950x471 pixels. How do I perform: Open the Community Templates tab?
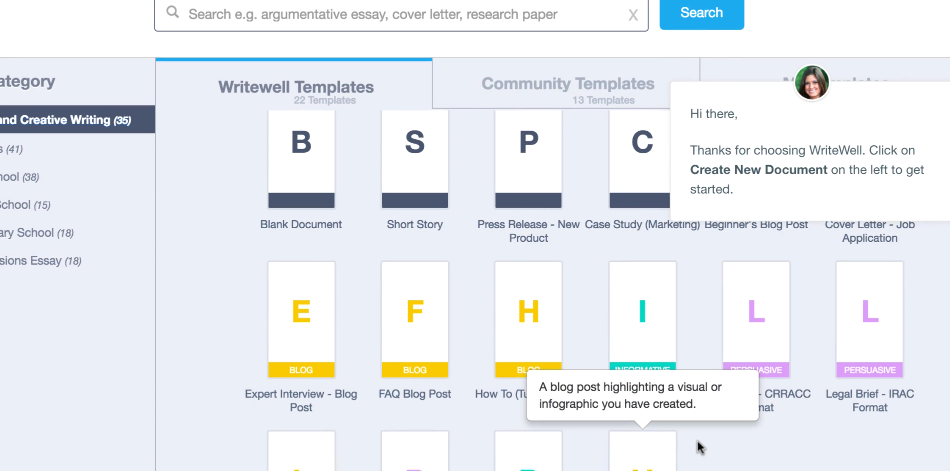pos(568,85)
